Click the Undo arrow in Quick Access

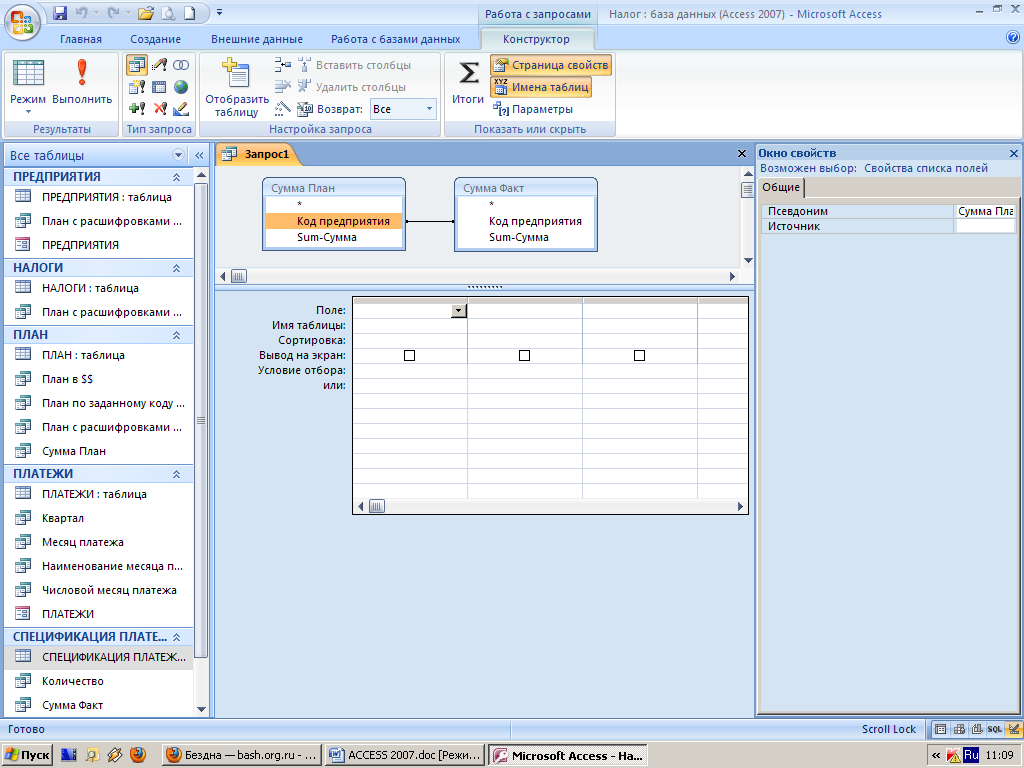click(x=82, y=13)
